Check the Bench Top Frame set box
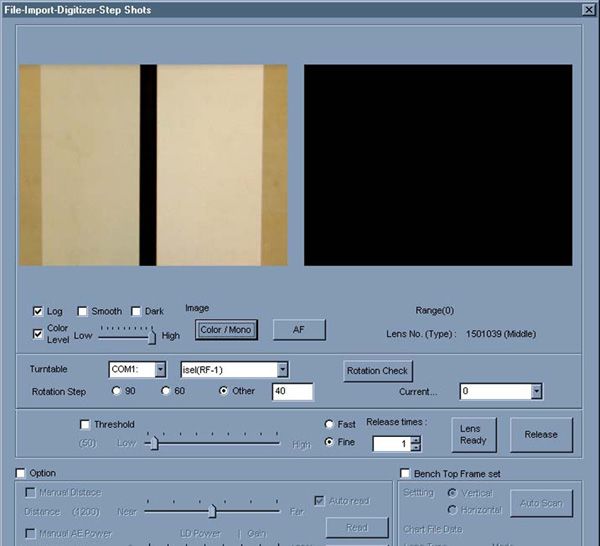600x546 pixels. pyautogui.click(x=405, y=473)
